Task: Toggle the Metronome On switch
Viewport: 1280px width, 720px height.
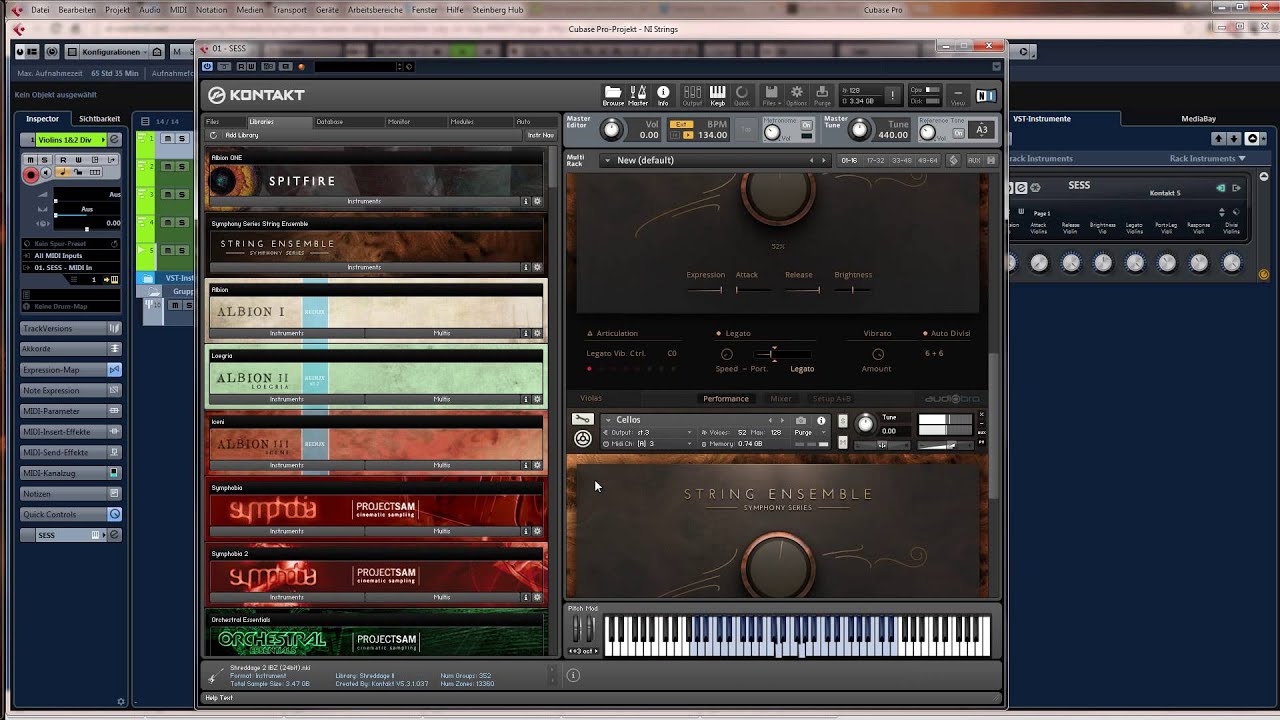Action: (806, 125)
